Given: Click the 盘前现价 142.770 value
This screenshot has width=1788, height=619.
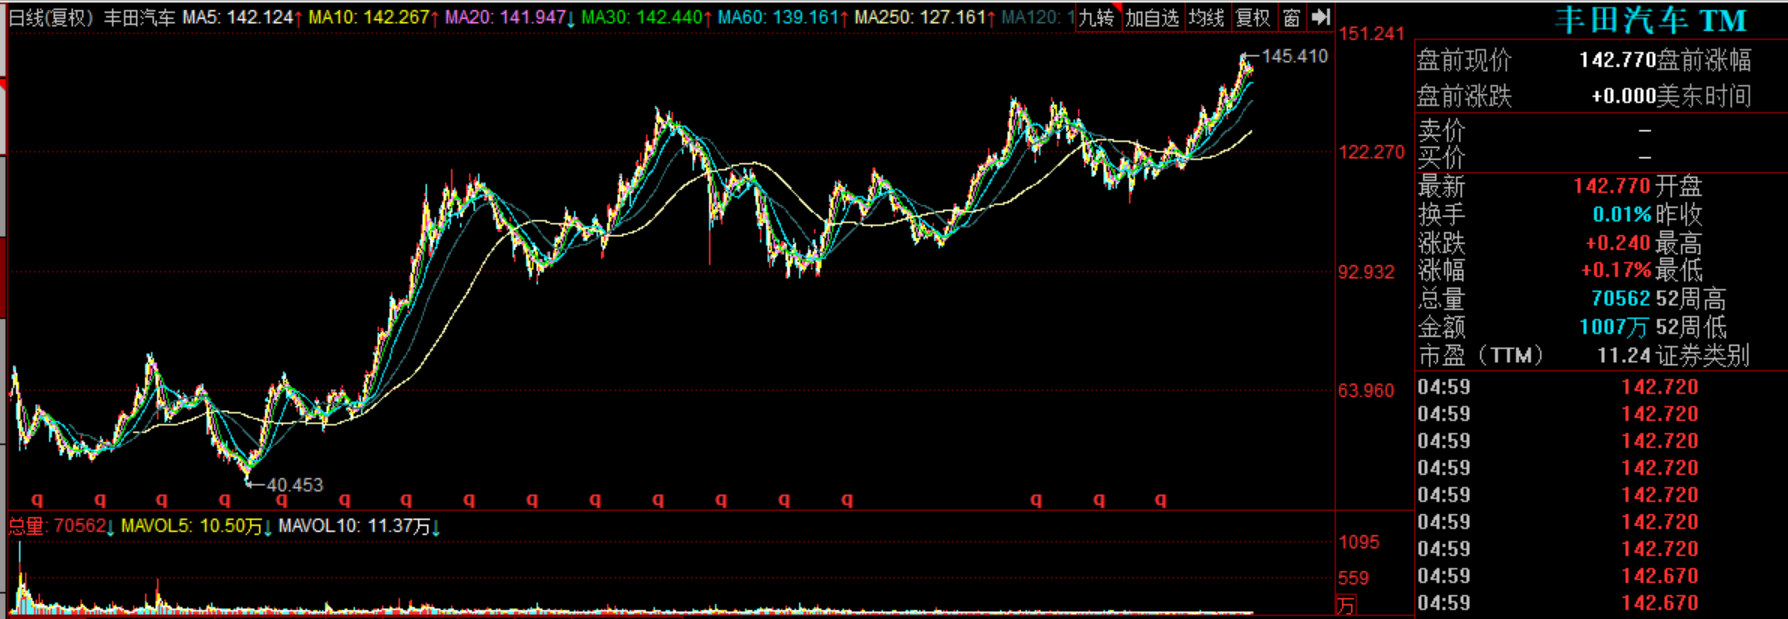Looking at the screenshot, I should (x=1617, y=60).
